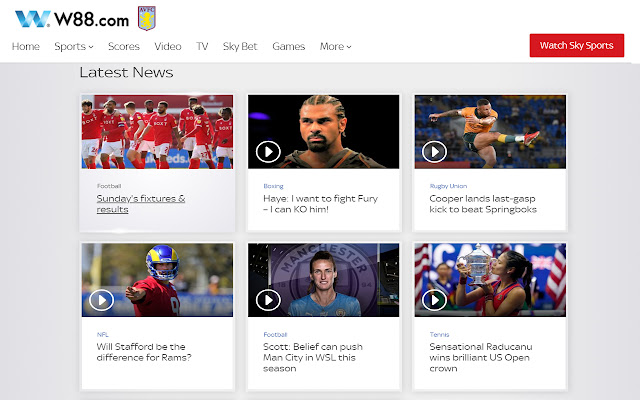Open Sky Bet from navigation

click(x=240, y=46)
